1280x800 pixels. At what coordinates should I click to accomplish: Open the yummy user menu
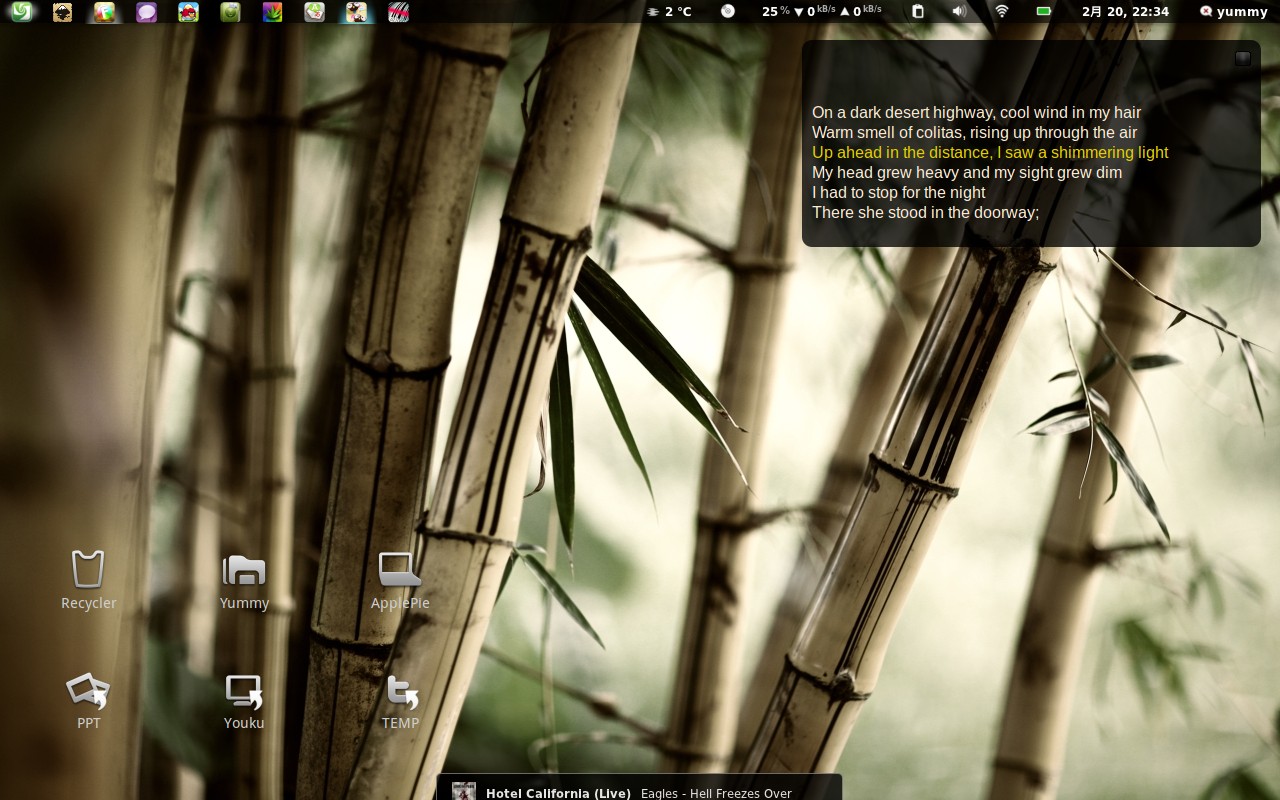pos(1233,12)
